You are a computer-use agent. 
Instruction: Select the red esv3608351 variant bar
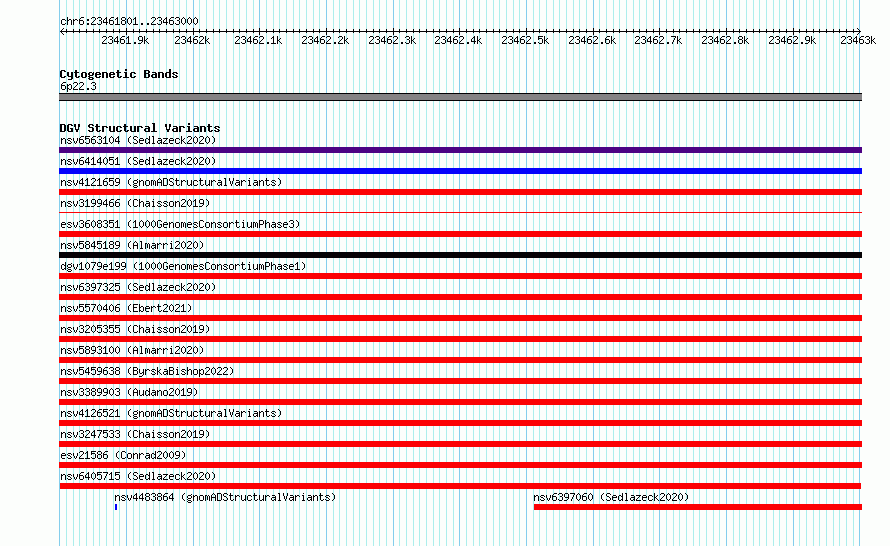pos(460,234)
